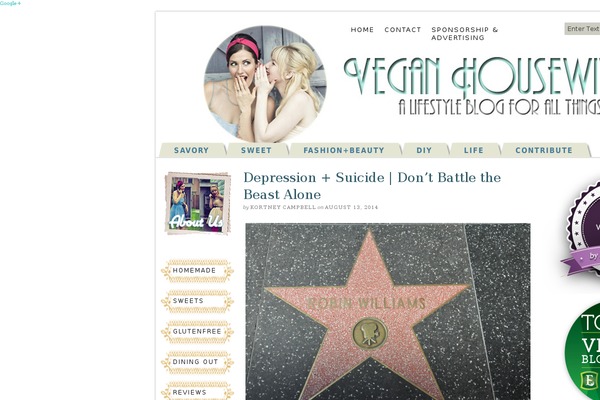Select the DIY tab

(x=424, y=150)
